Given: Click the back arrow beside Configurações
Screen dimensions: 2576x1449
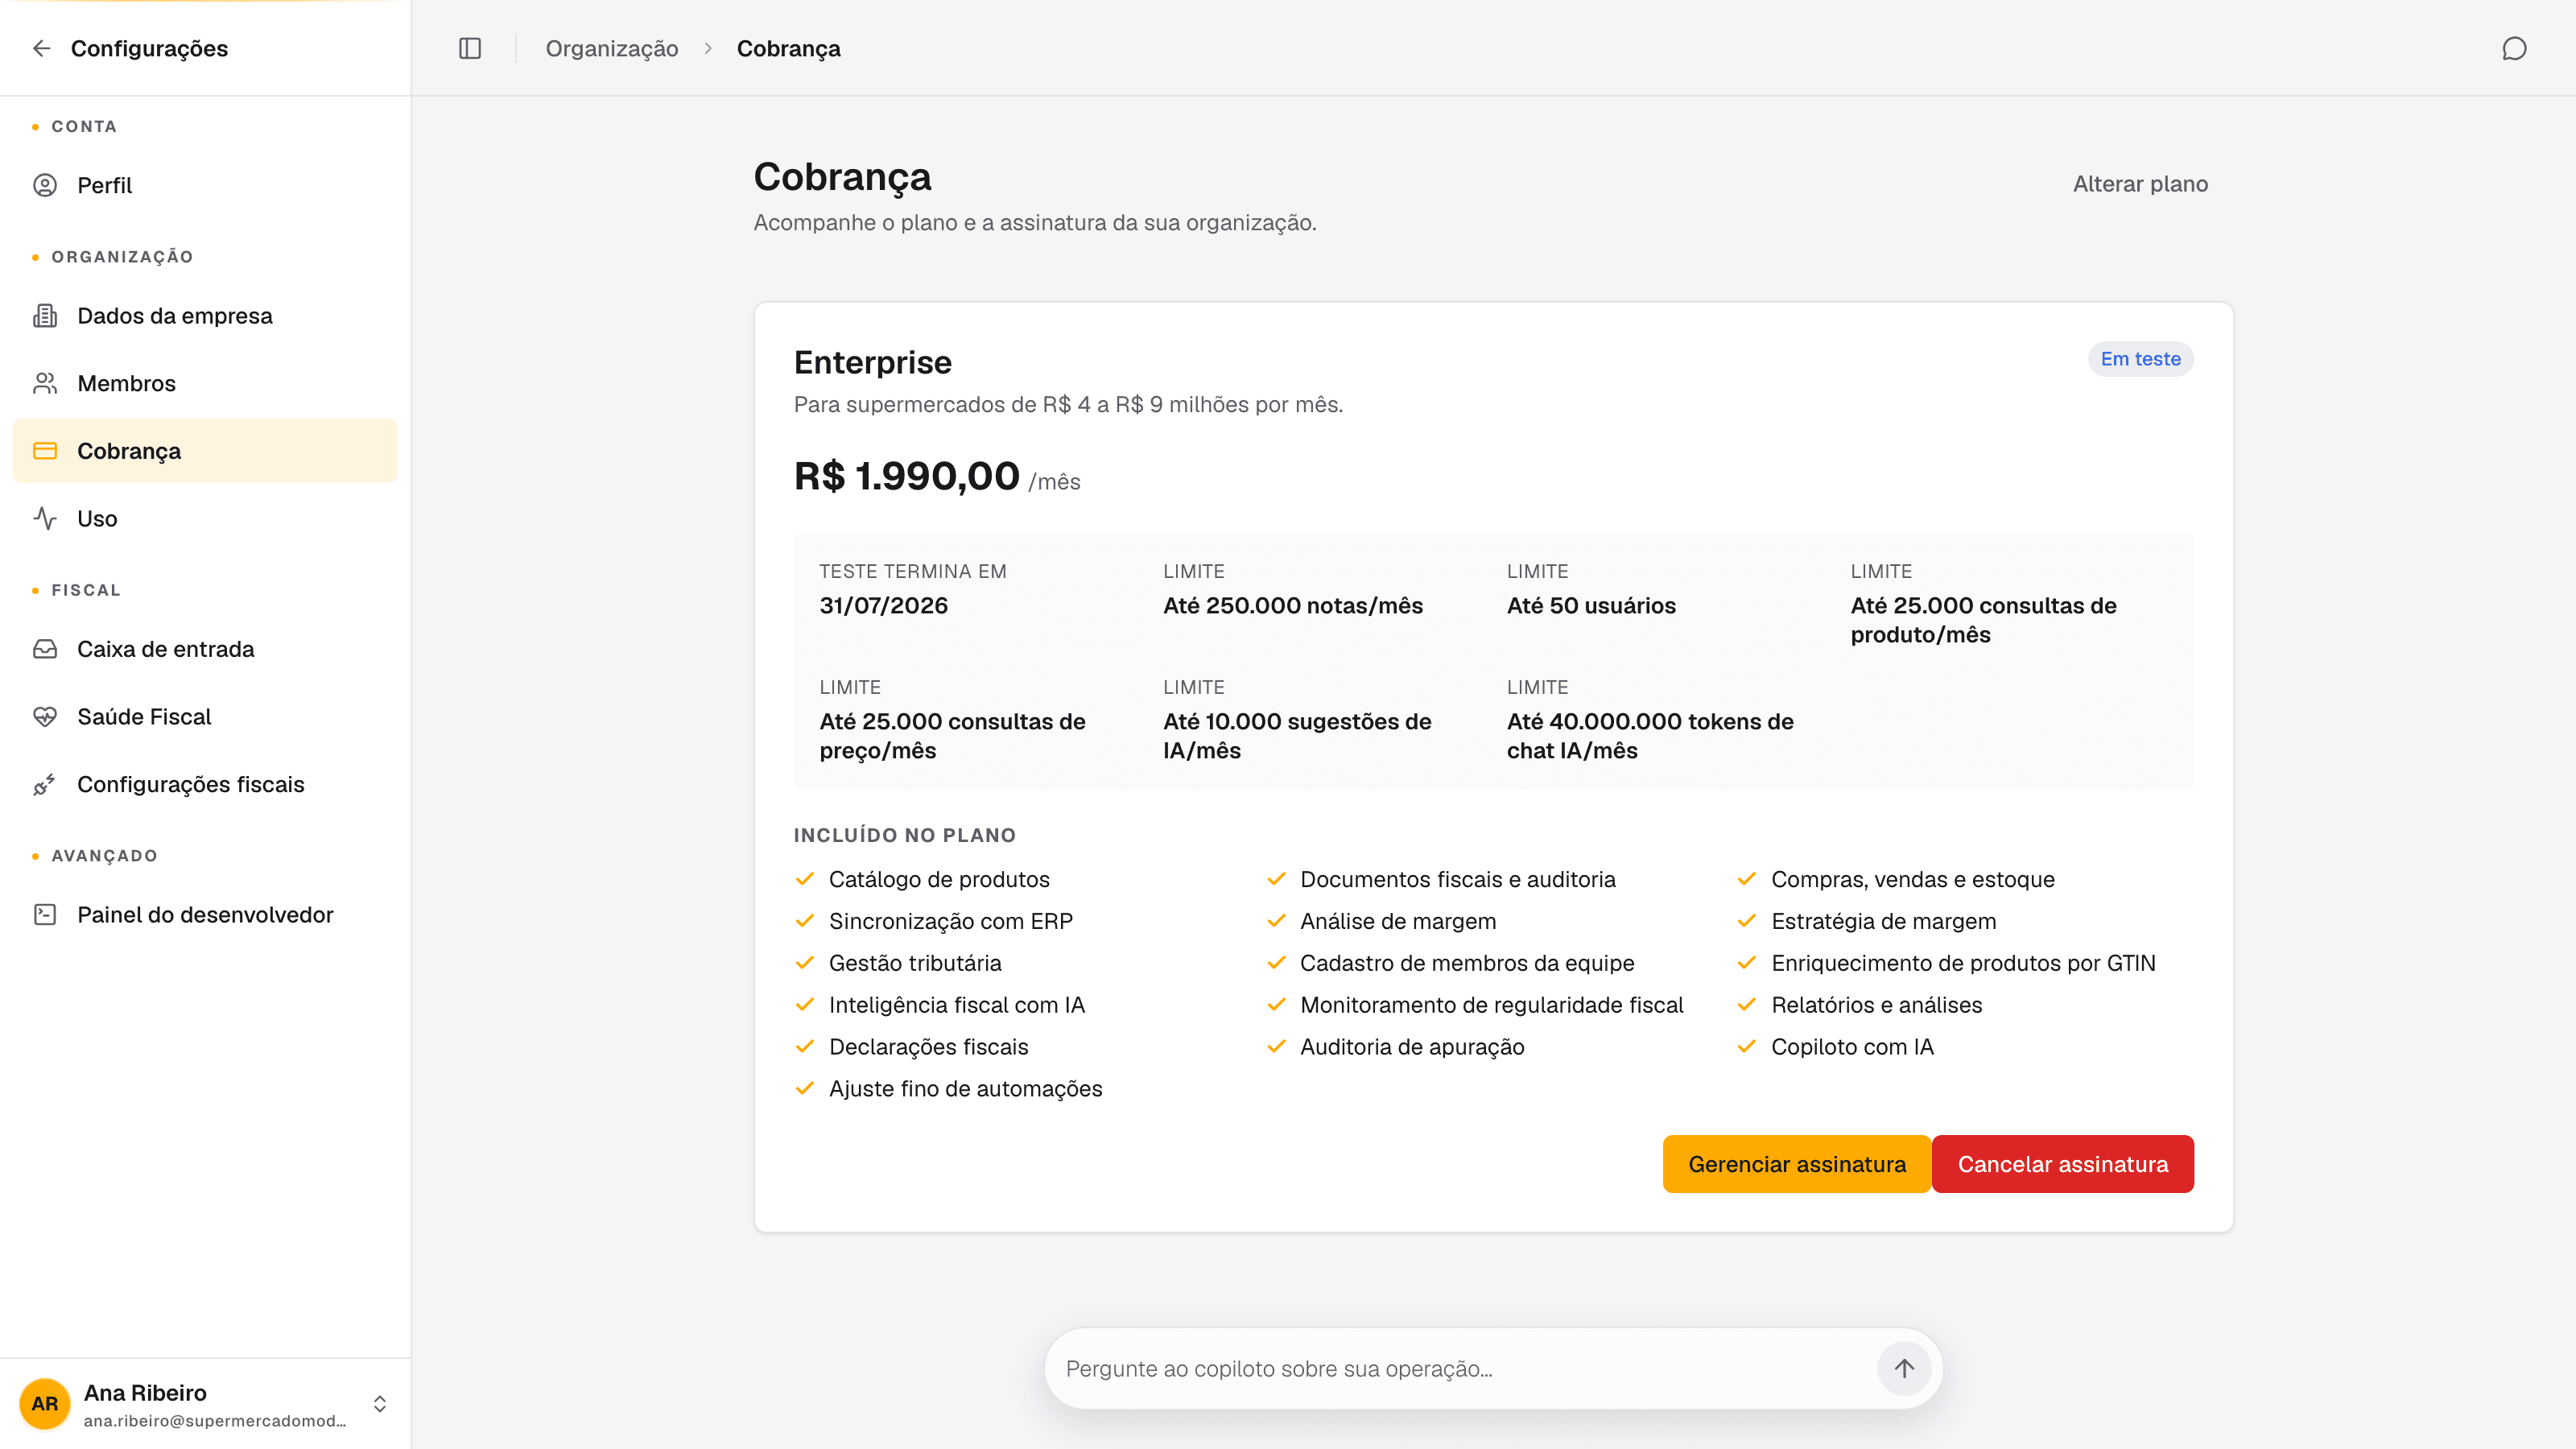Looking at the screenshot, I should [x=41, y=48].
